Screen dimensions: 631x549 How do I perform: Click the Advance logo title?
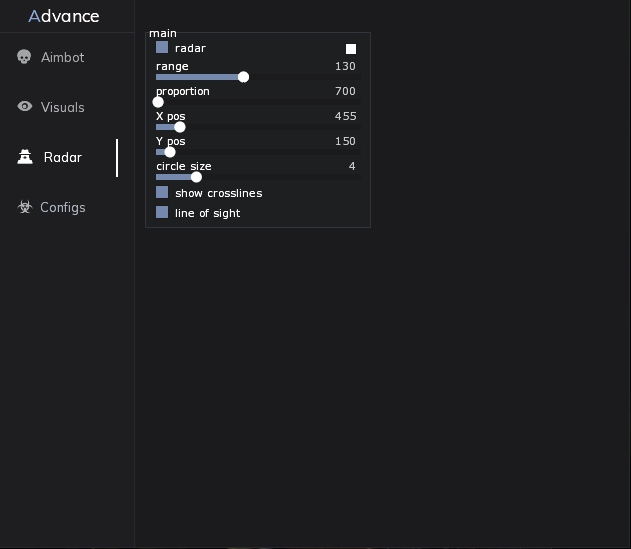click(64, 16)
